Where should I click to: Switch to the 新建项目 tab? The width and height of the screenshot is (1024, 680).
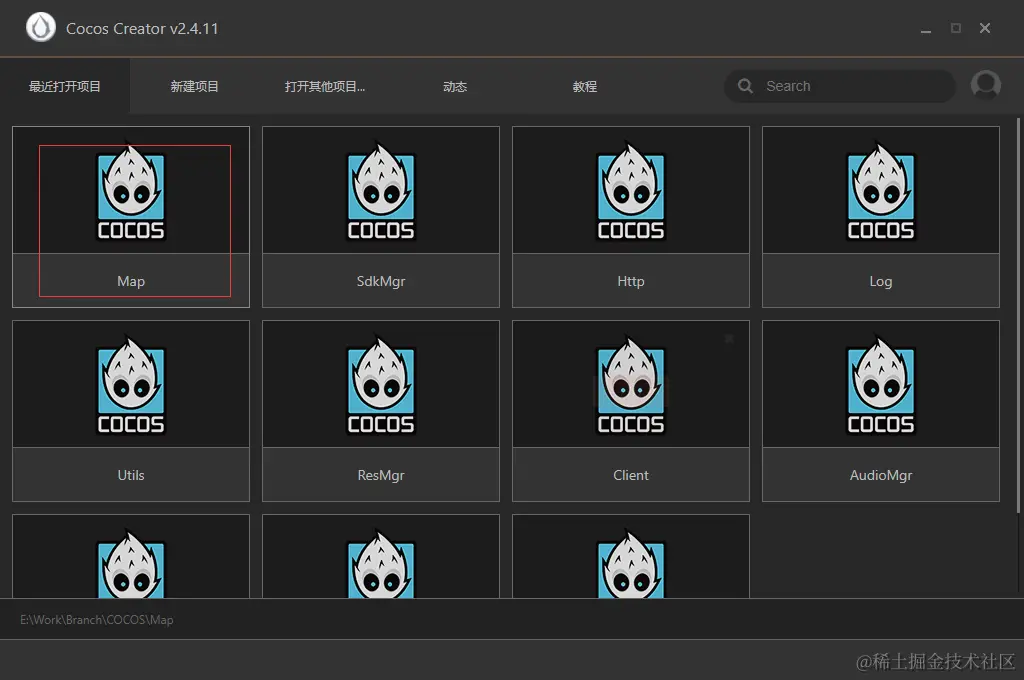tap(195, 86)
